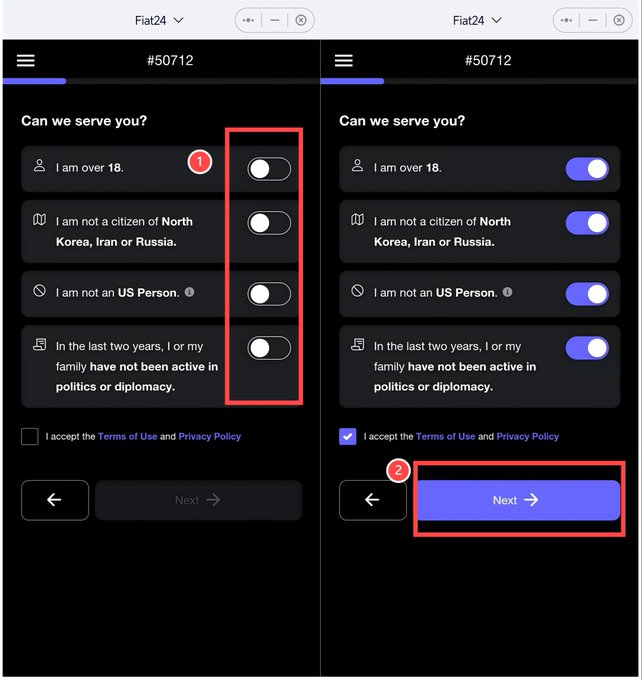Enable the 'I am over 18' toggle in left panel

[269, 169]
